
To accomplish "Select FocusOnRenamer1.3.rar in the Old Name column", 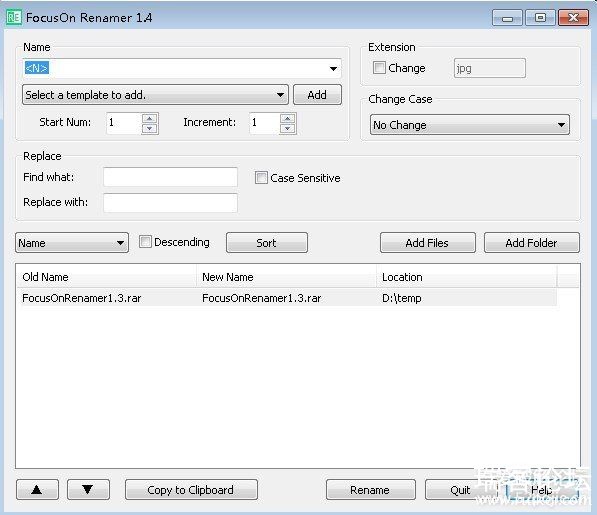I will [81, 298].
